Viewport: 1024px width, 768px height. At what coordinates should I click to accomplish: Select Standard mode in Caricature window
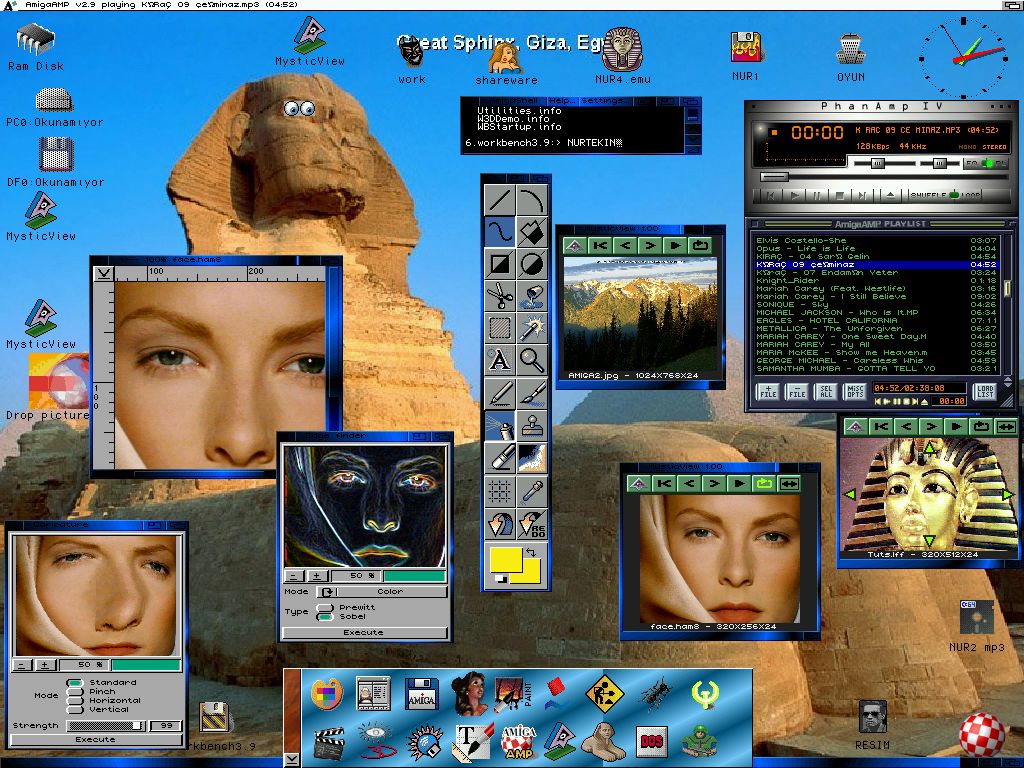pos(76,682)
